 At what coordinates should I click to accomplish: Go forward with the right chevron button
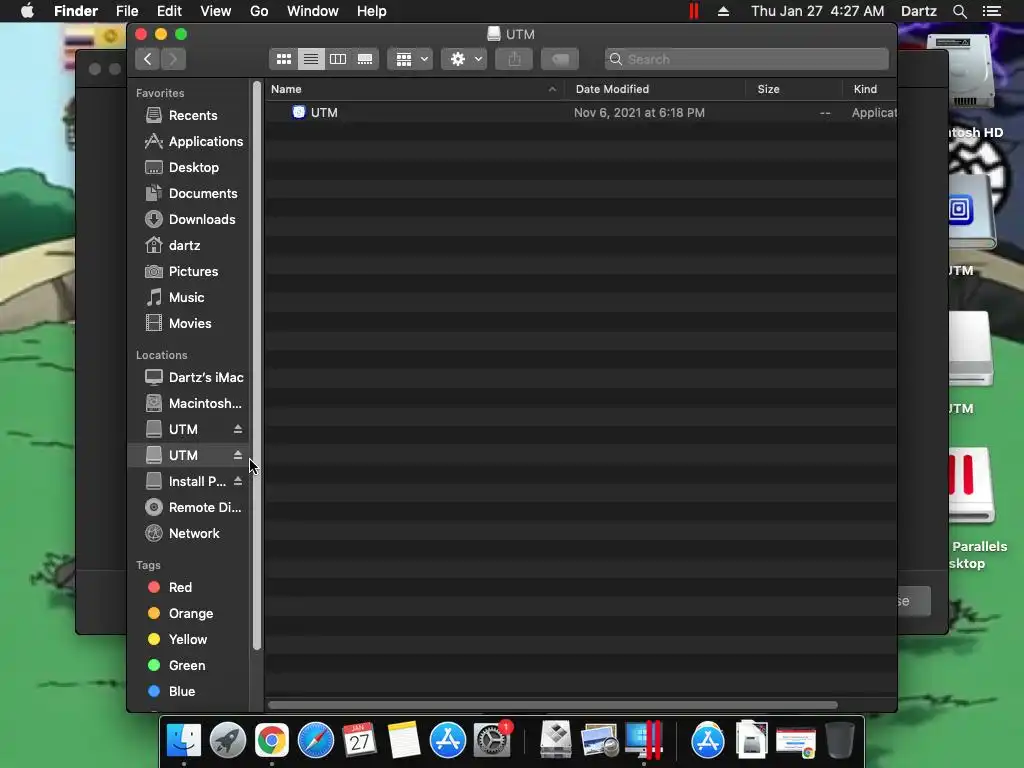173,59
